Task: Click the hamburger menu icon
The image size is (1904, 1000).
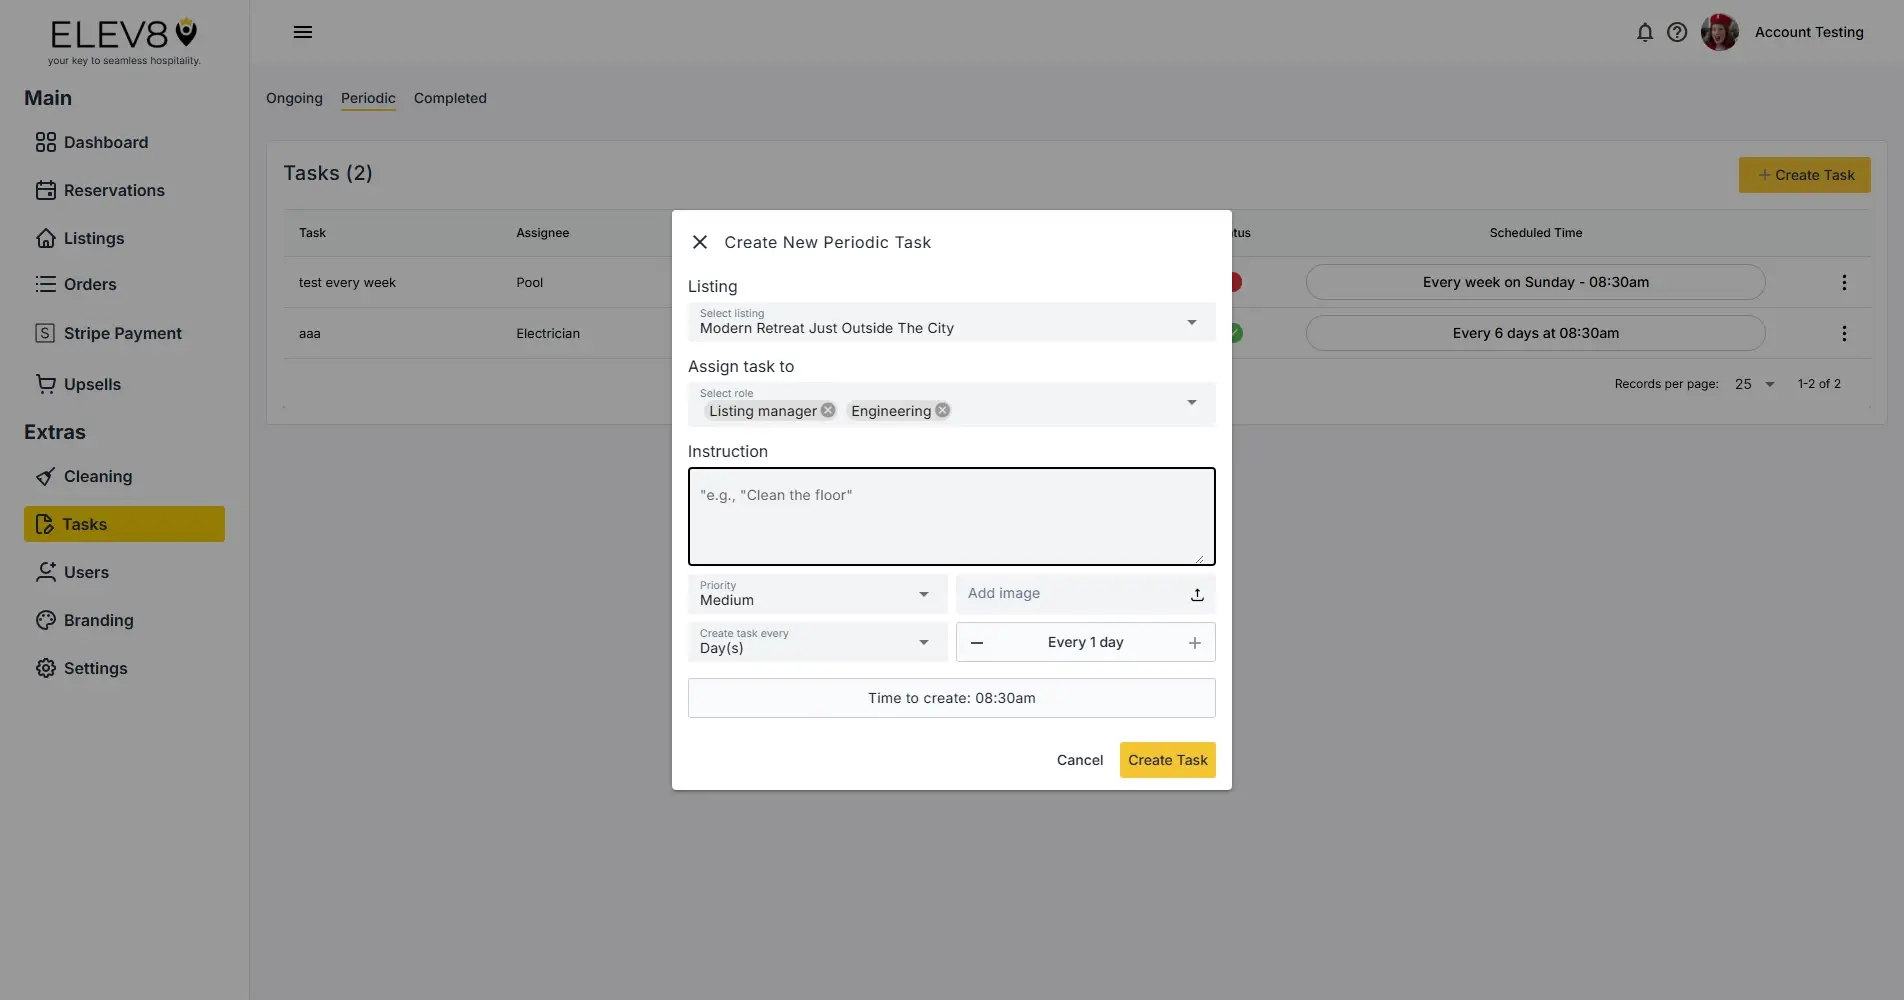Action: coord(303,32)
